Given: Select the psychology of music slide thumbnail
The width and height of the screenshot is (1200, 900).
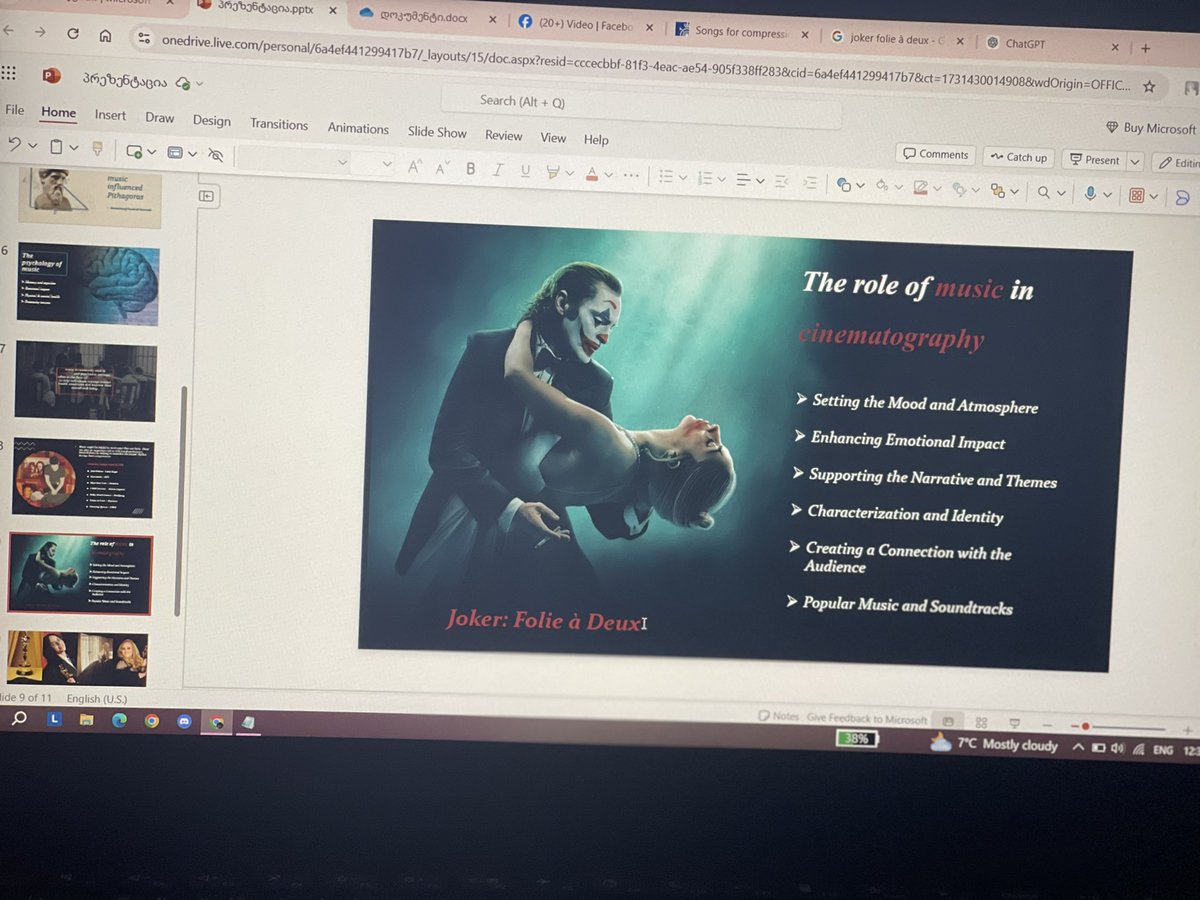Looking at the screenshot, I should tap(88, 284).
